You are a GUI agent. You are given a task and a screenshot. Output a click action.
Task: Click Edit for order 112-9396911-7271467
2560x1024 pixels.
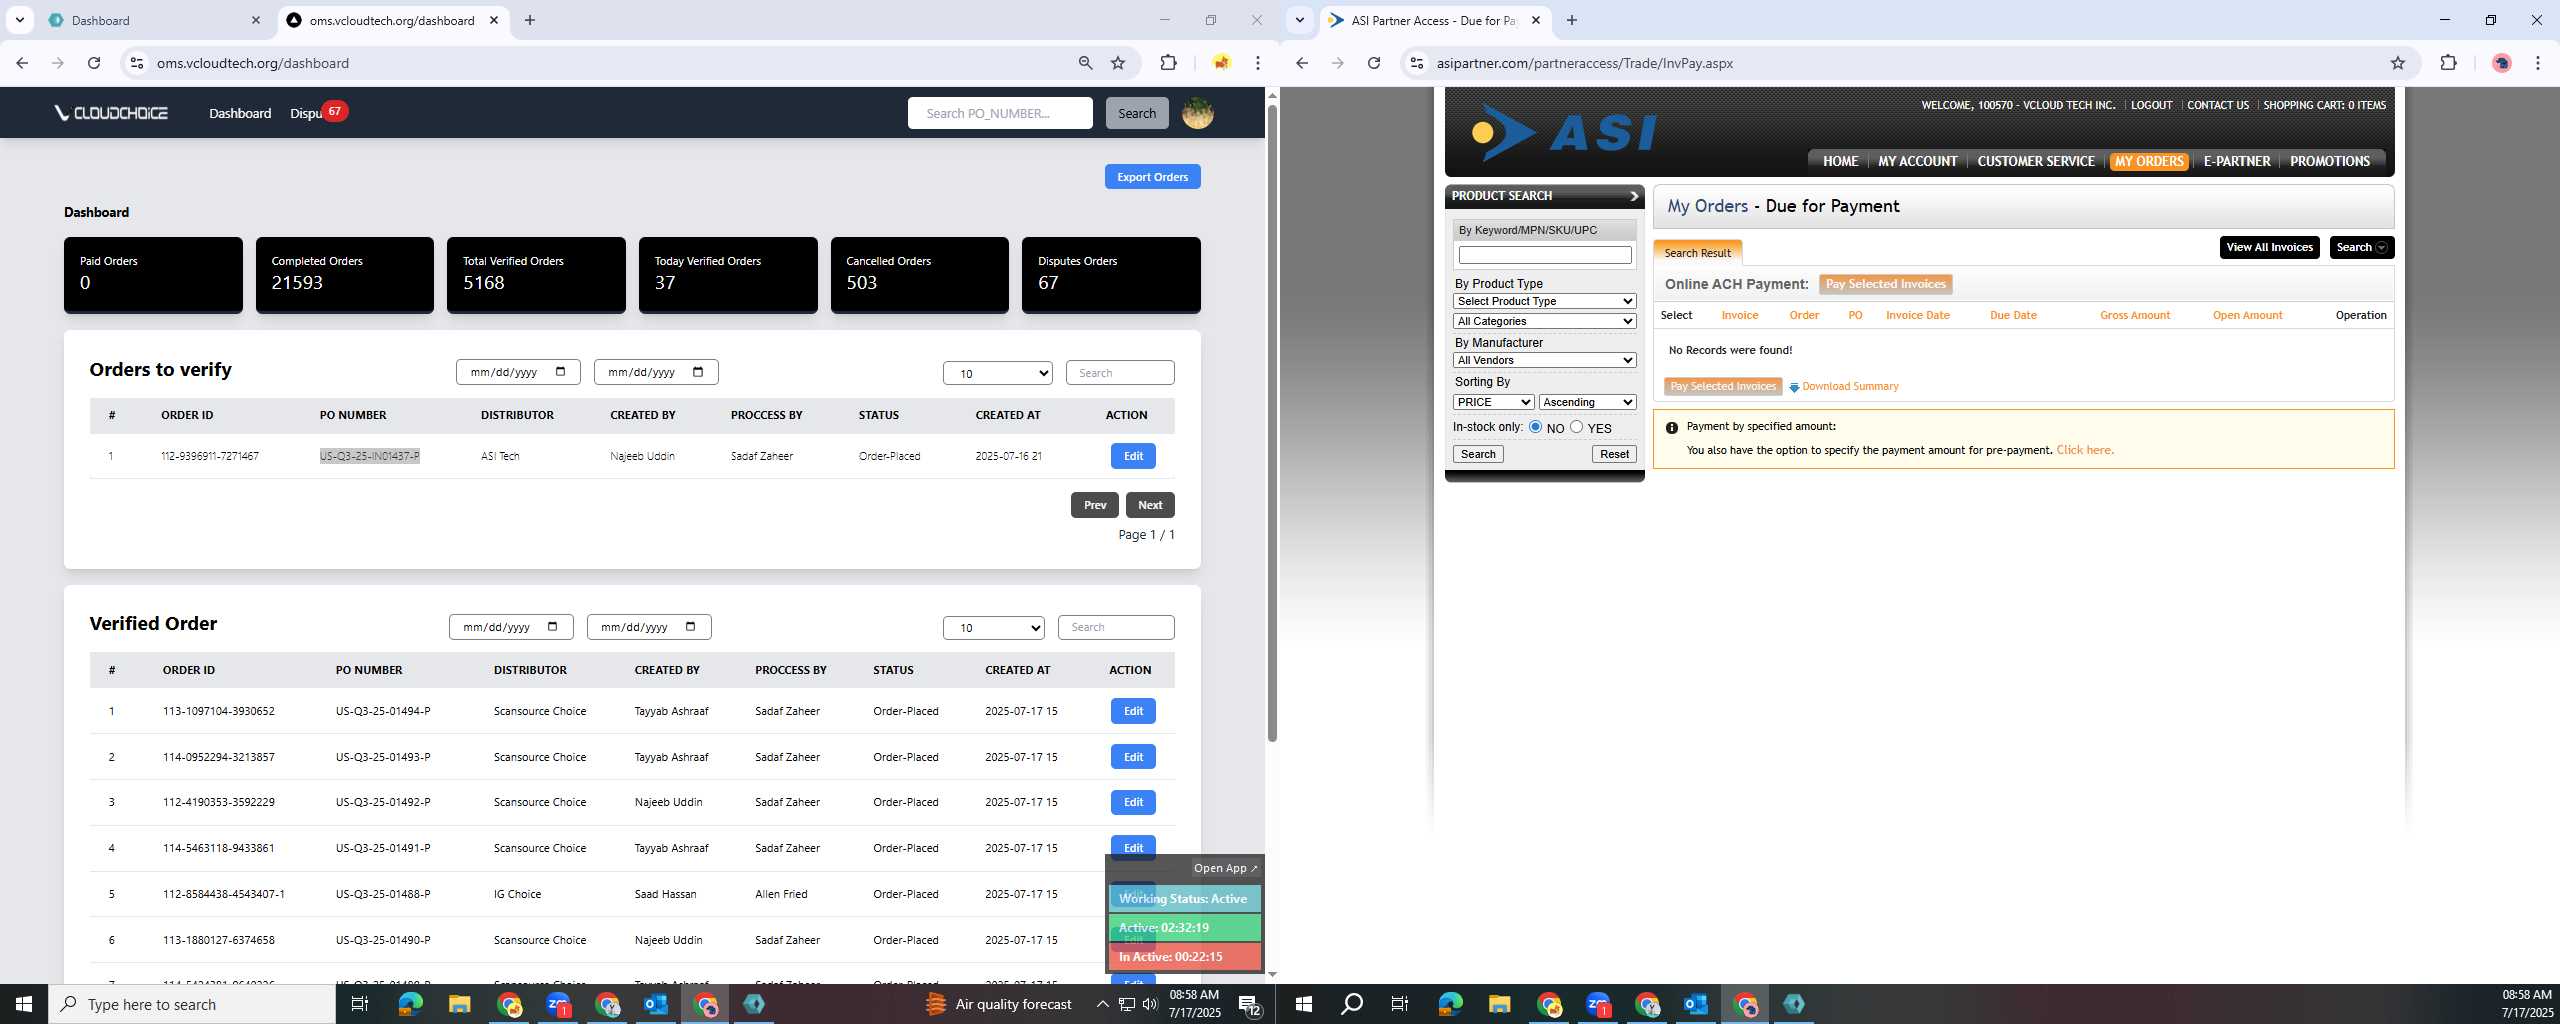coord(1132,456)
